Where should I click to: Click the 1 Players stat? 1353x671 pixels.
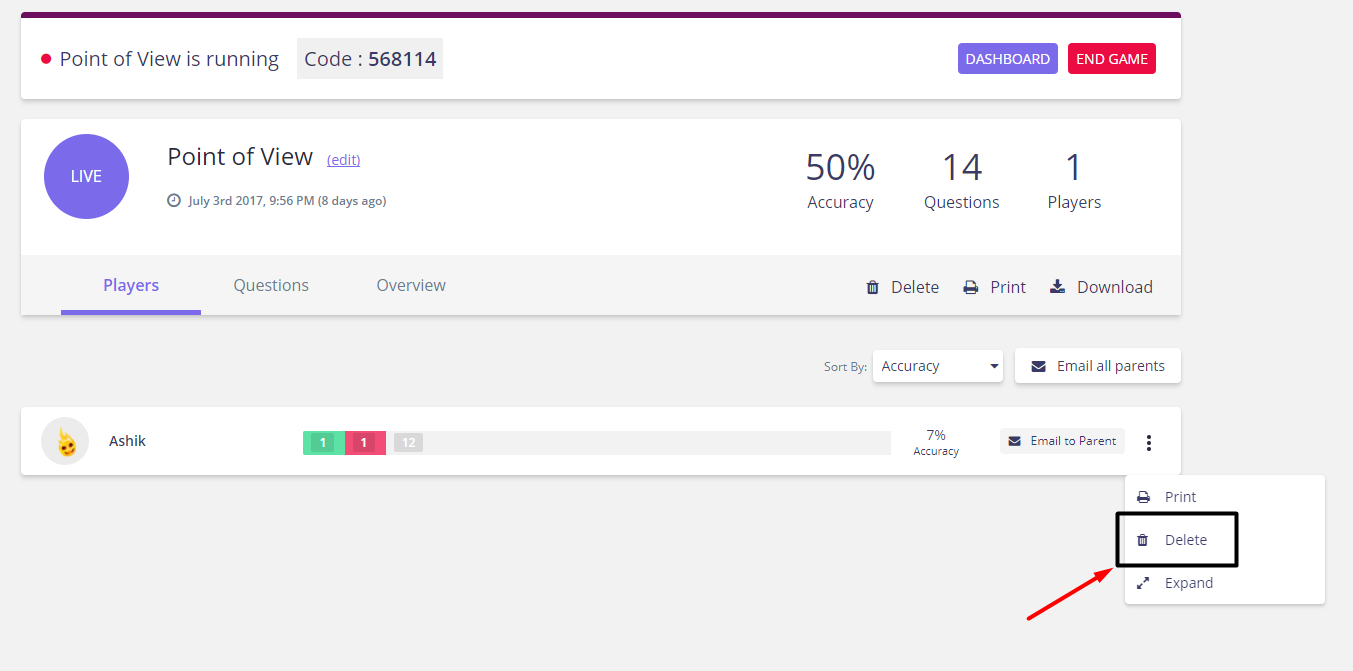point(1074,181)
